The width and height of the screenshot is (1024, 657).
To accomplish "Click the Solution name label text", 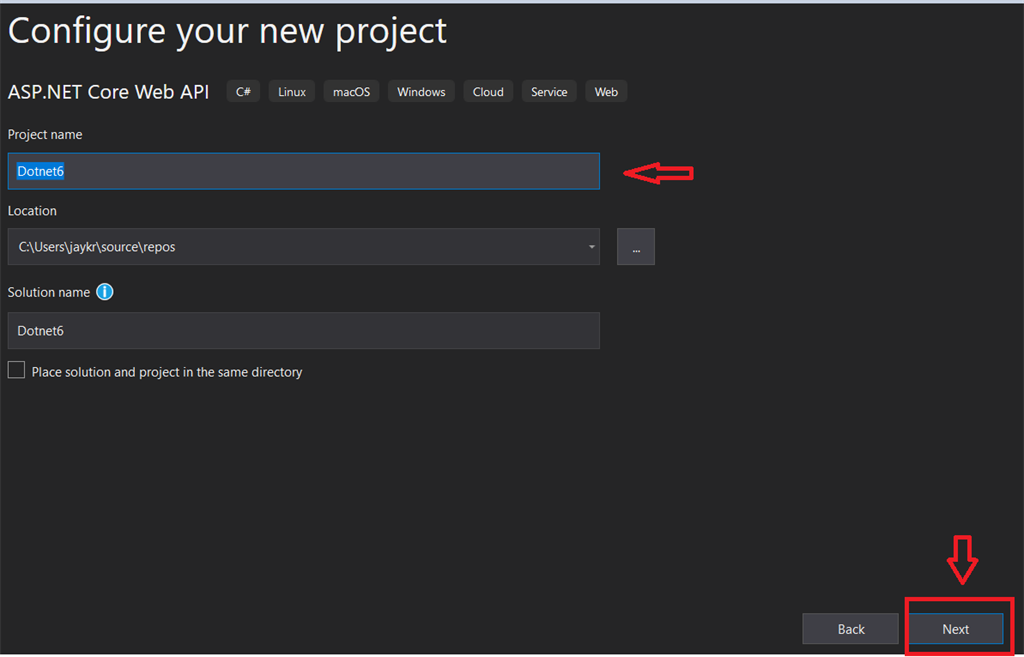I will point(49,292).
